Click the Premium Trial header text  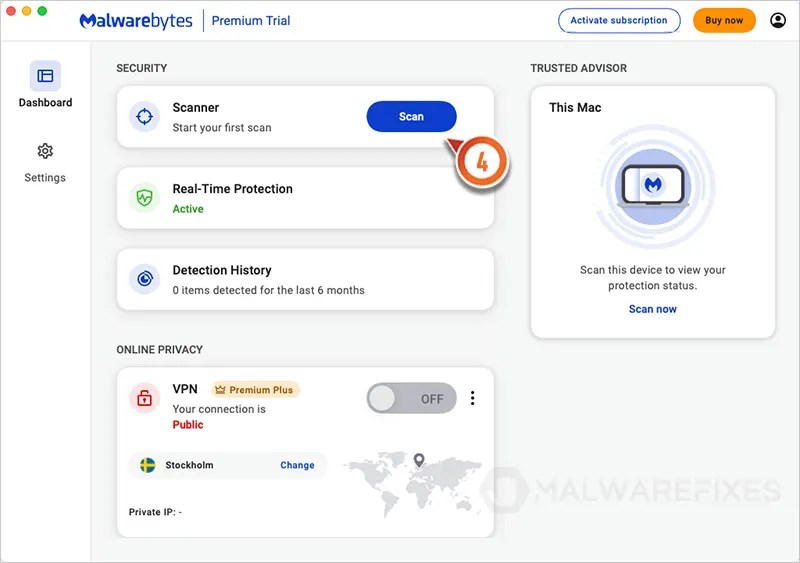[x=251, y=20]
